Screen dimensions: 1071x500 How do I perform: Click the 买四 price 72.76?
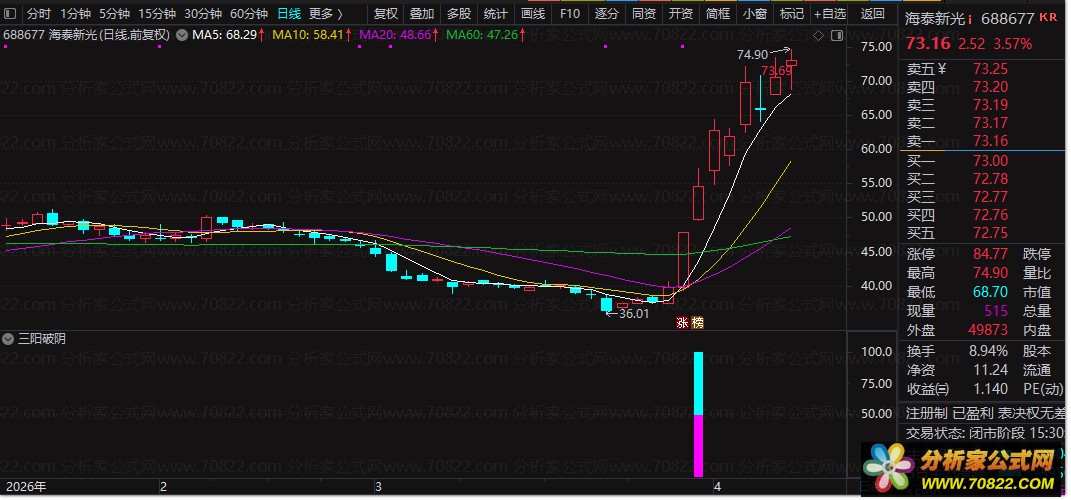pos(990,216)
